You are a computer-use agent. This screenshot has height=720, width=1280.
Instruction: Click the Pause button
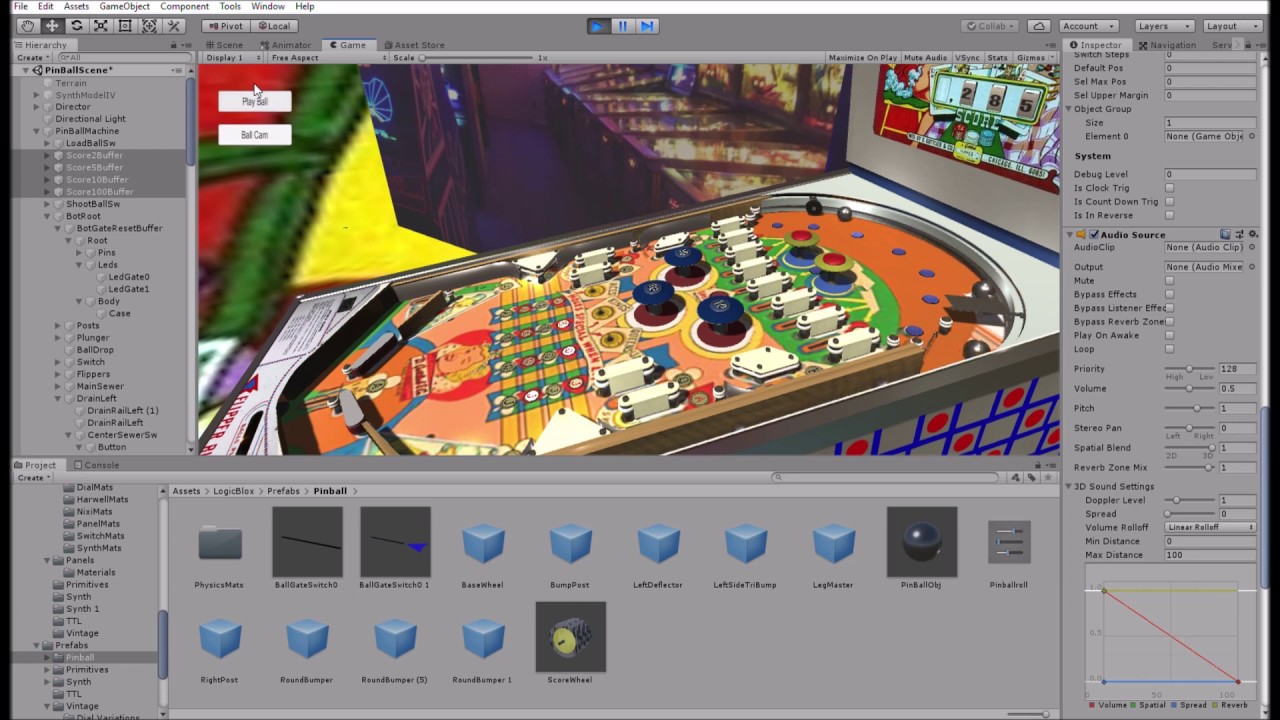623,26
